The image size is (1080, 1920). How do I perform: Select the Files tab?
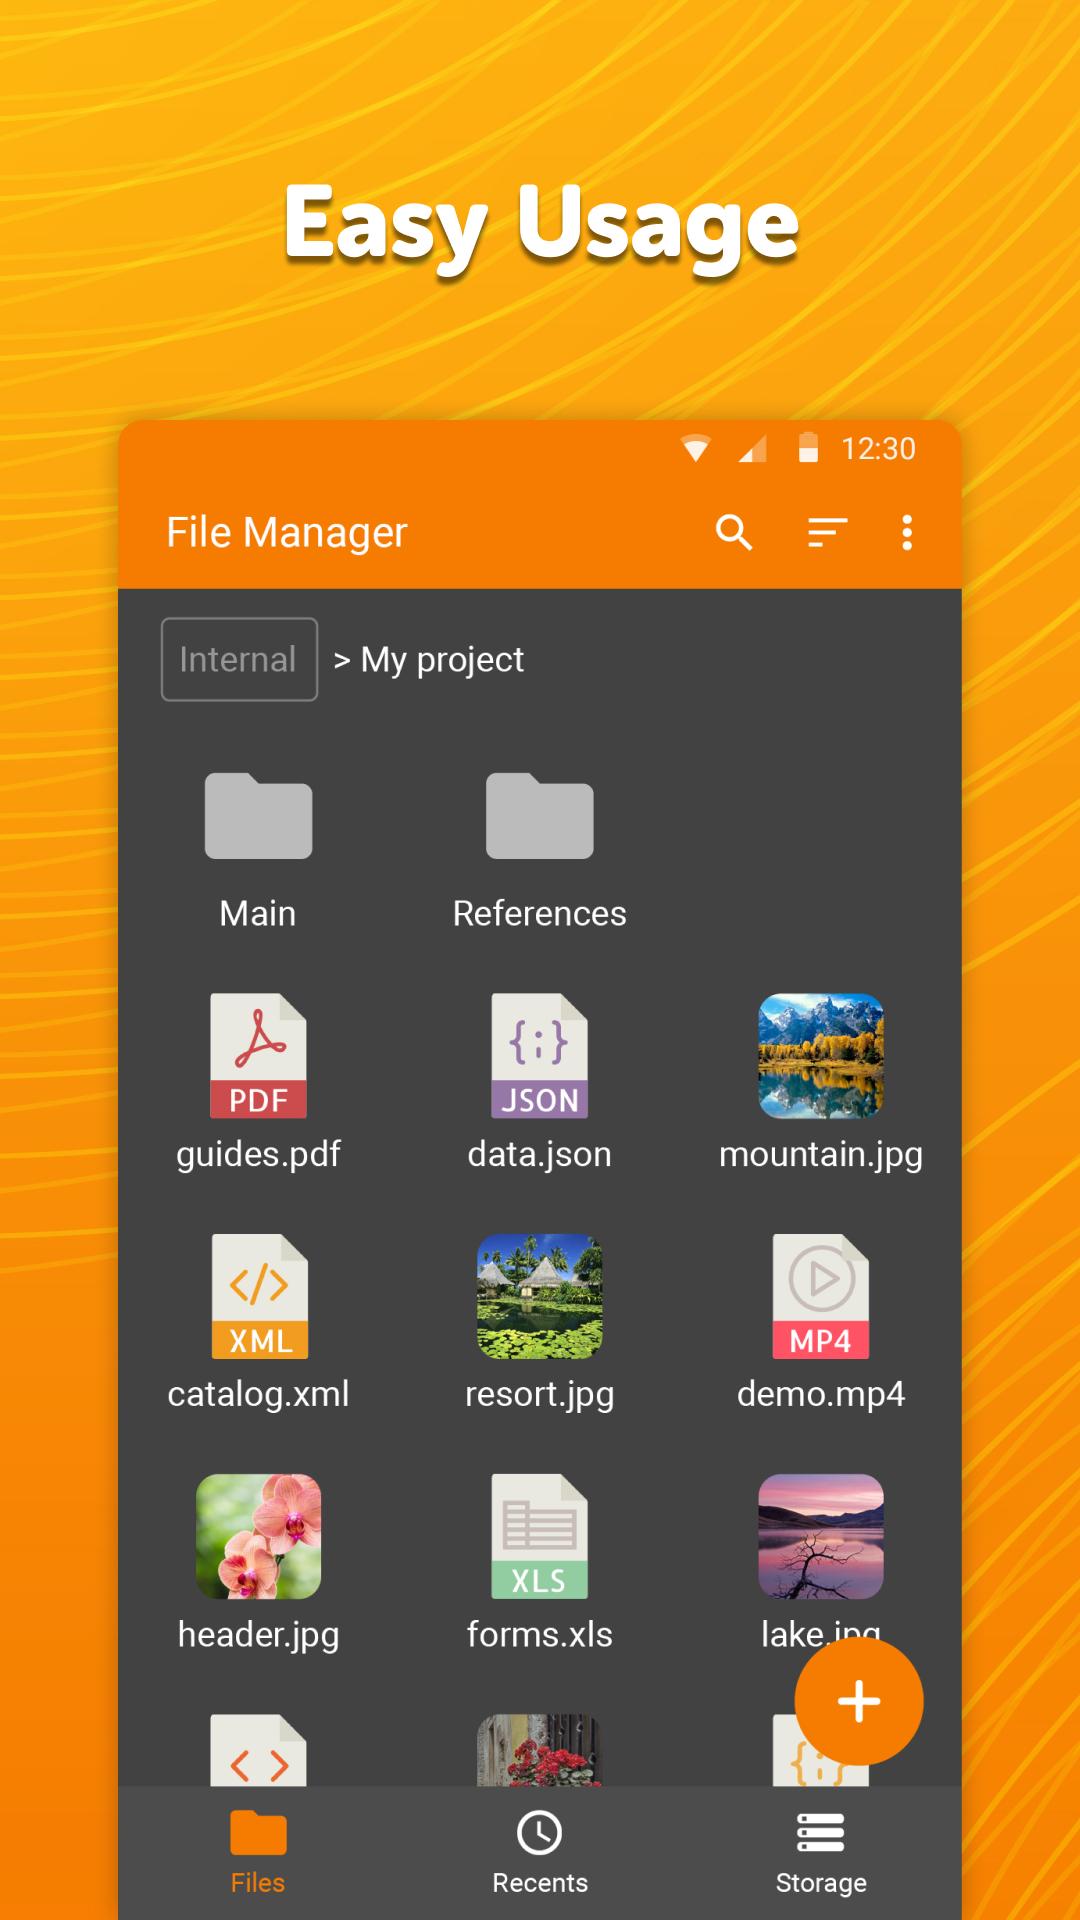[258, 1851]
